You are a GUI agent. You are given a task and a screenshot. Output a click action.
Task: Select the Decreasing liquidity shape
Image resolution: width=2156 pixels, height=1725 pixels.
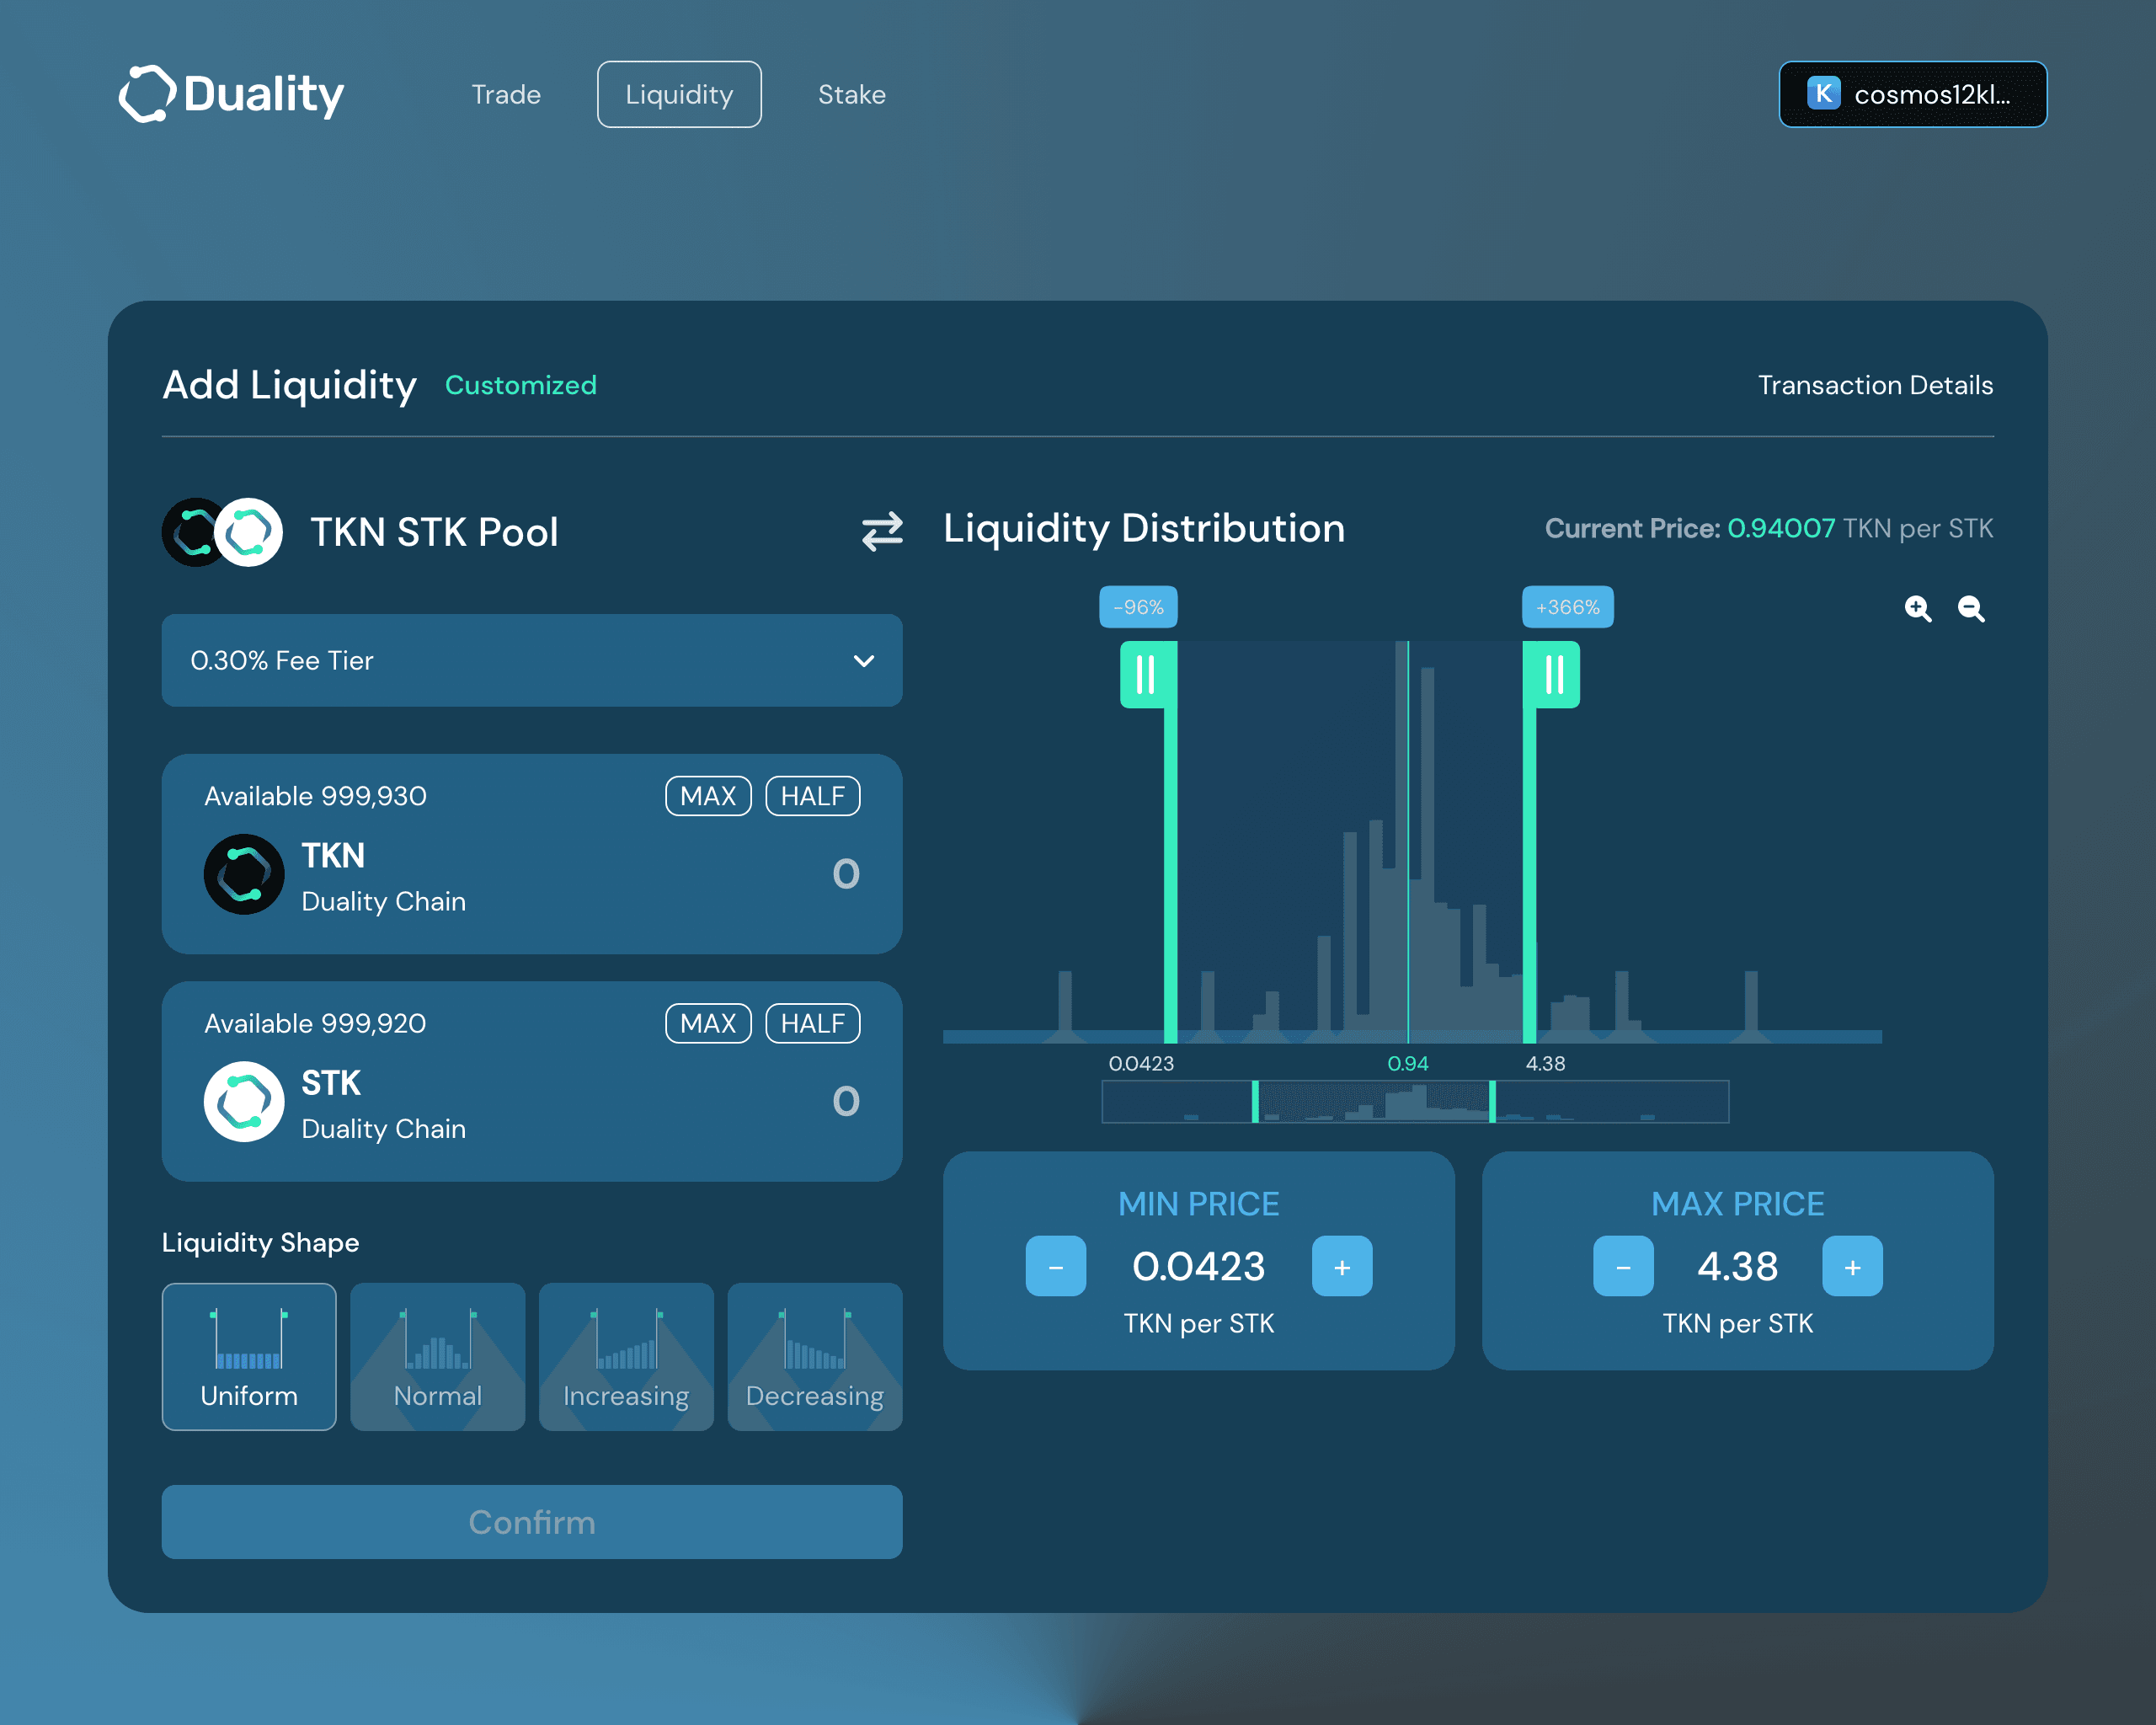814,1356
